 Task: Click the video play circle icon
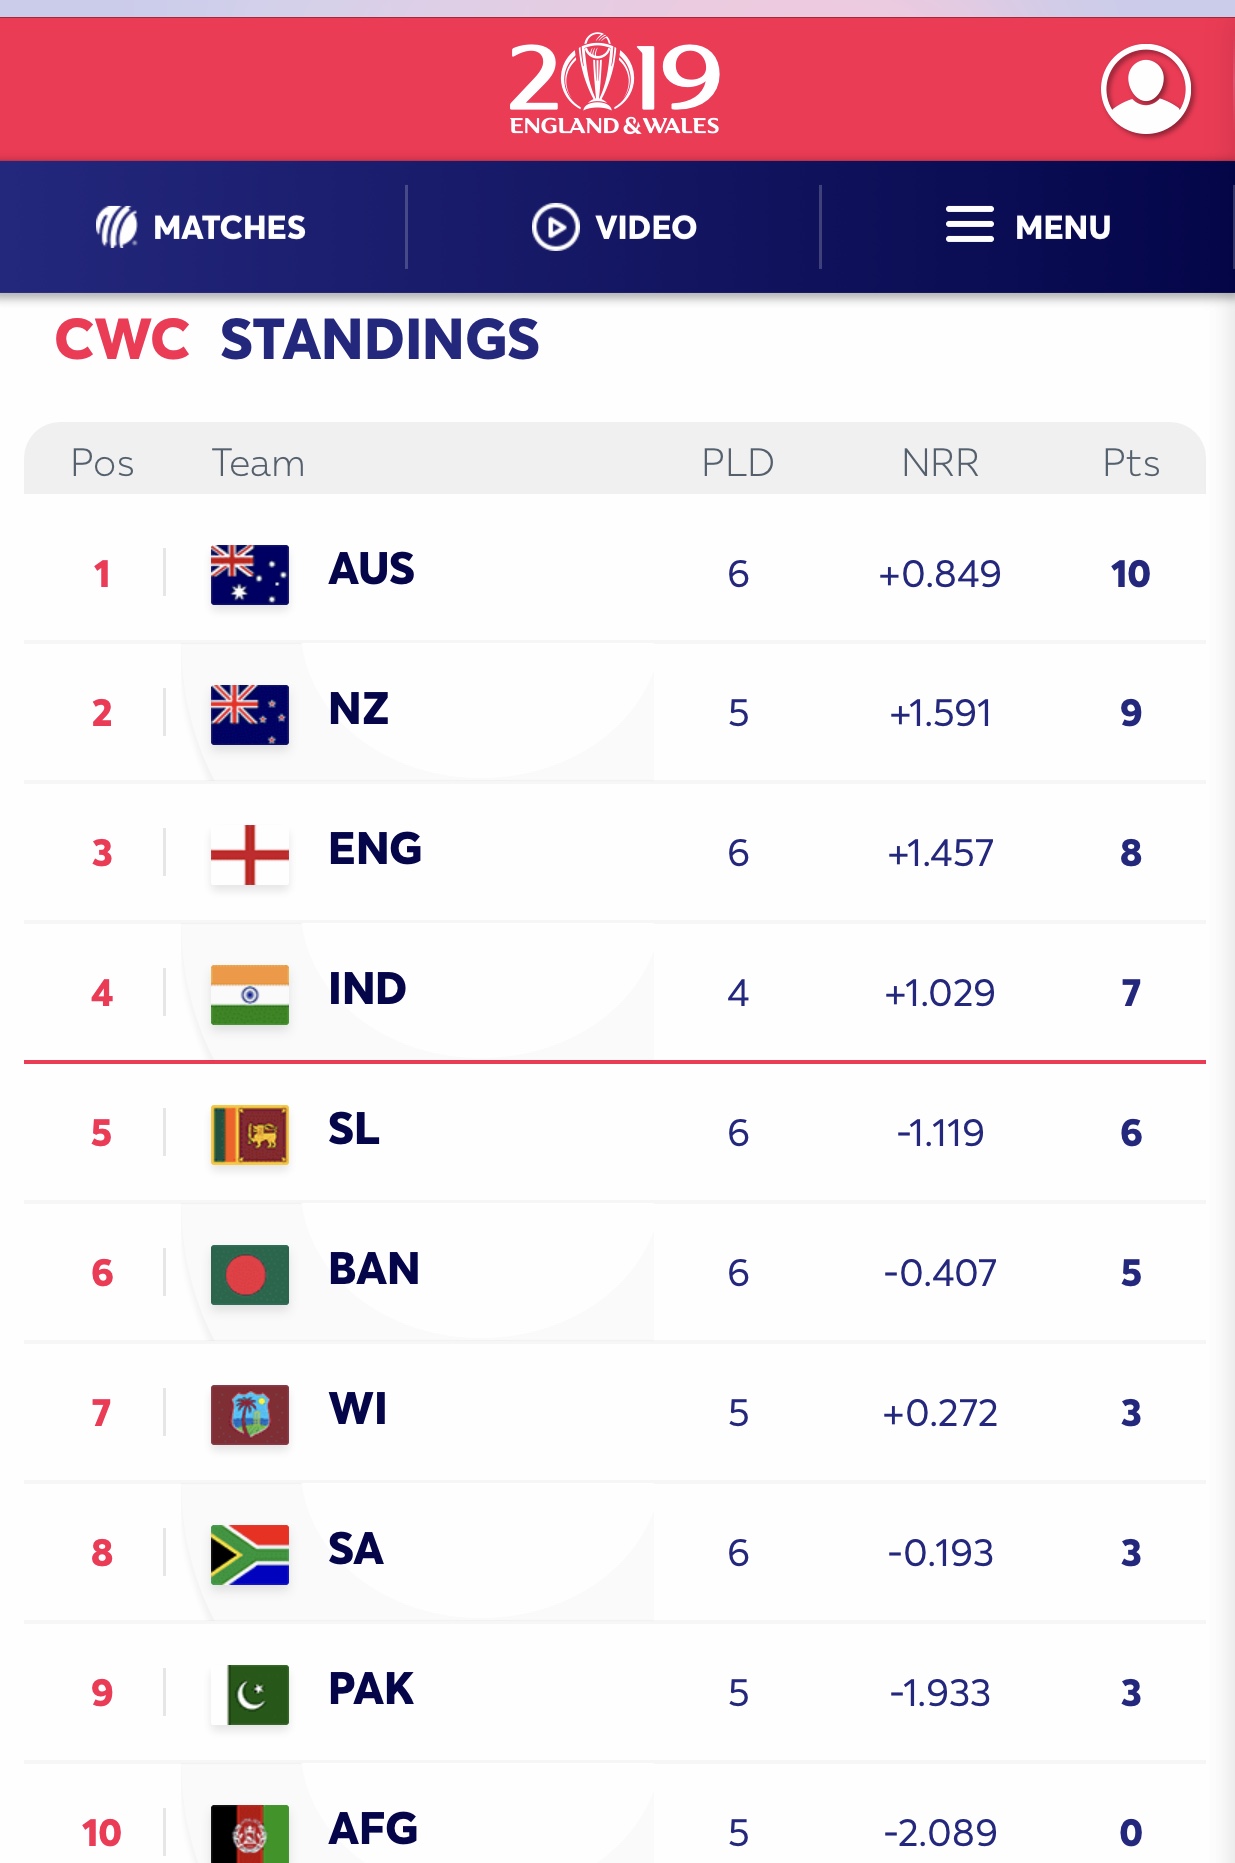click(x=555, y=227)
